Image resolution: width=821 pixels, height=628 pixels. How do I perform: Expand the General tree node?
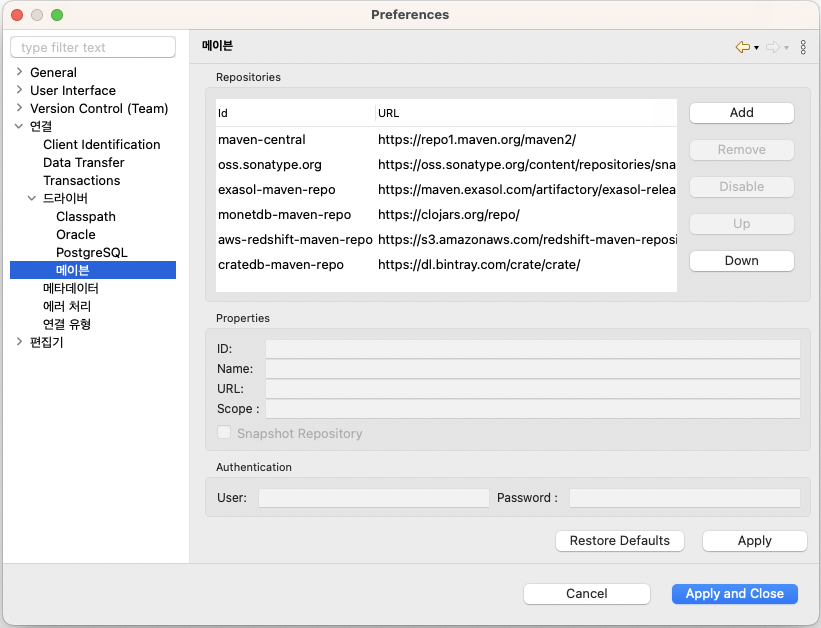point(19,72)
